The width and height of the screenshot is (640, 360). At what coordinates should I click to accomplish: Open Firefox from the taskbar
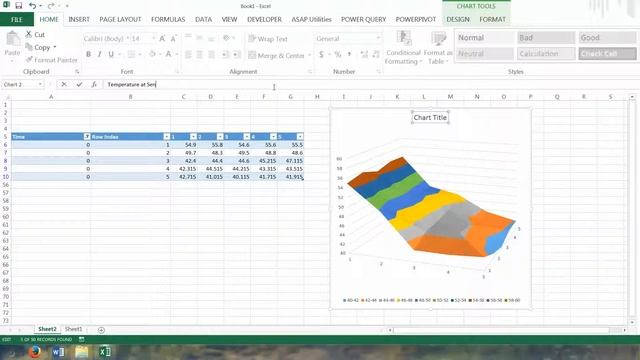[x=34, y=351]
